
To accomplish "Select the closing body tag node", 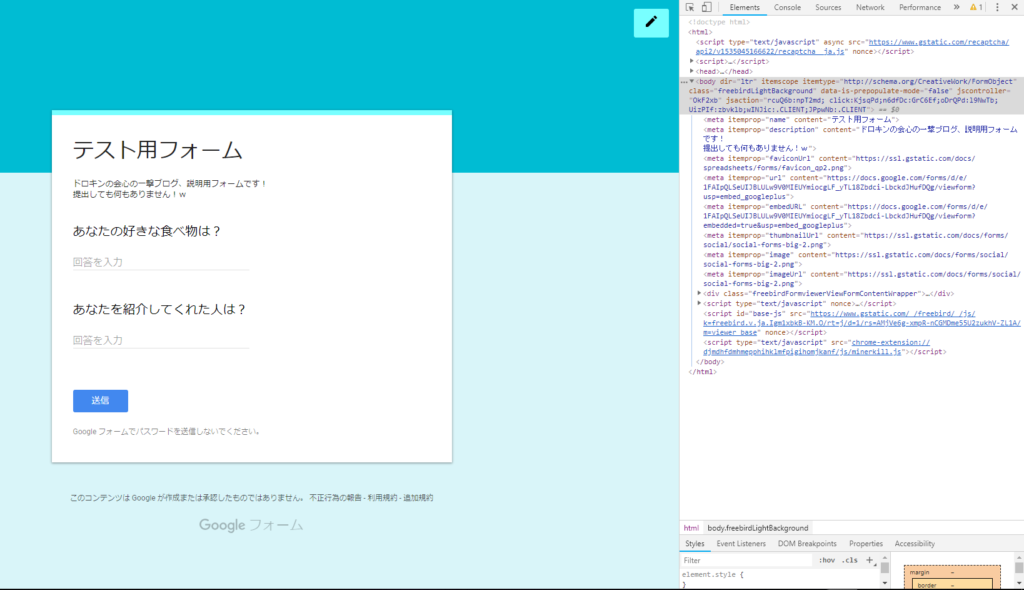I will 710,362.
